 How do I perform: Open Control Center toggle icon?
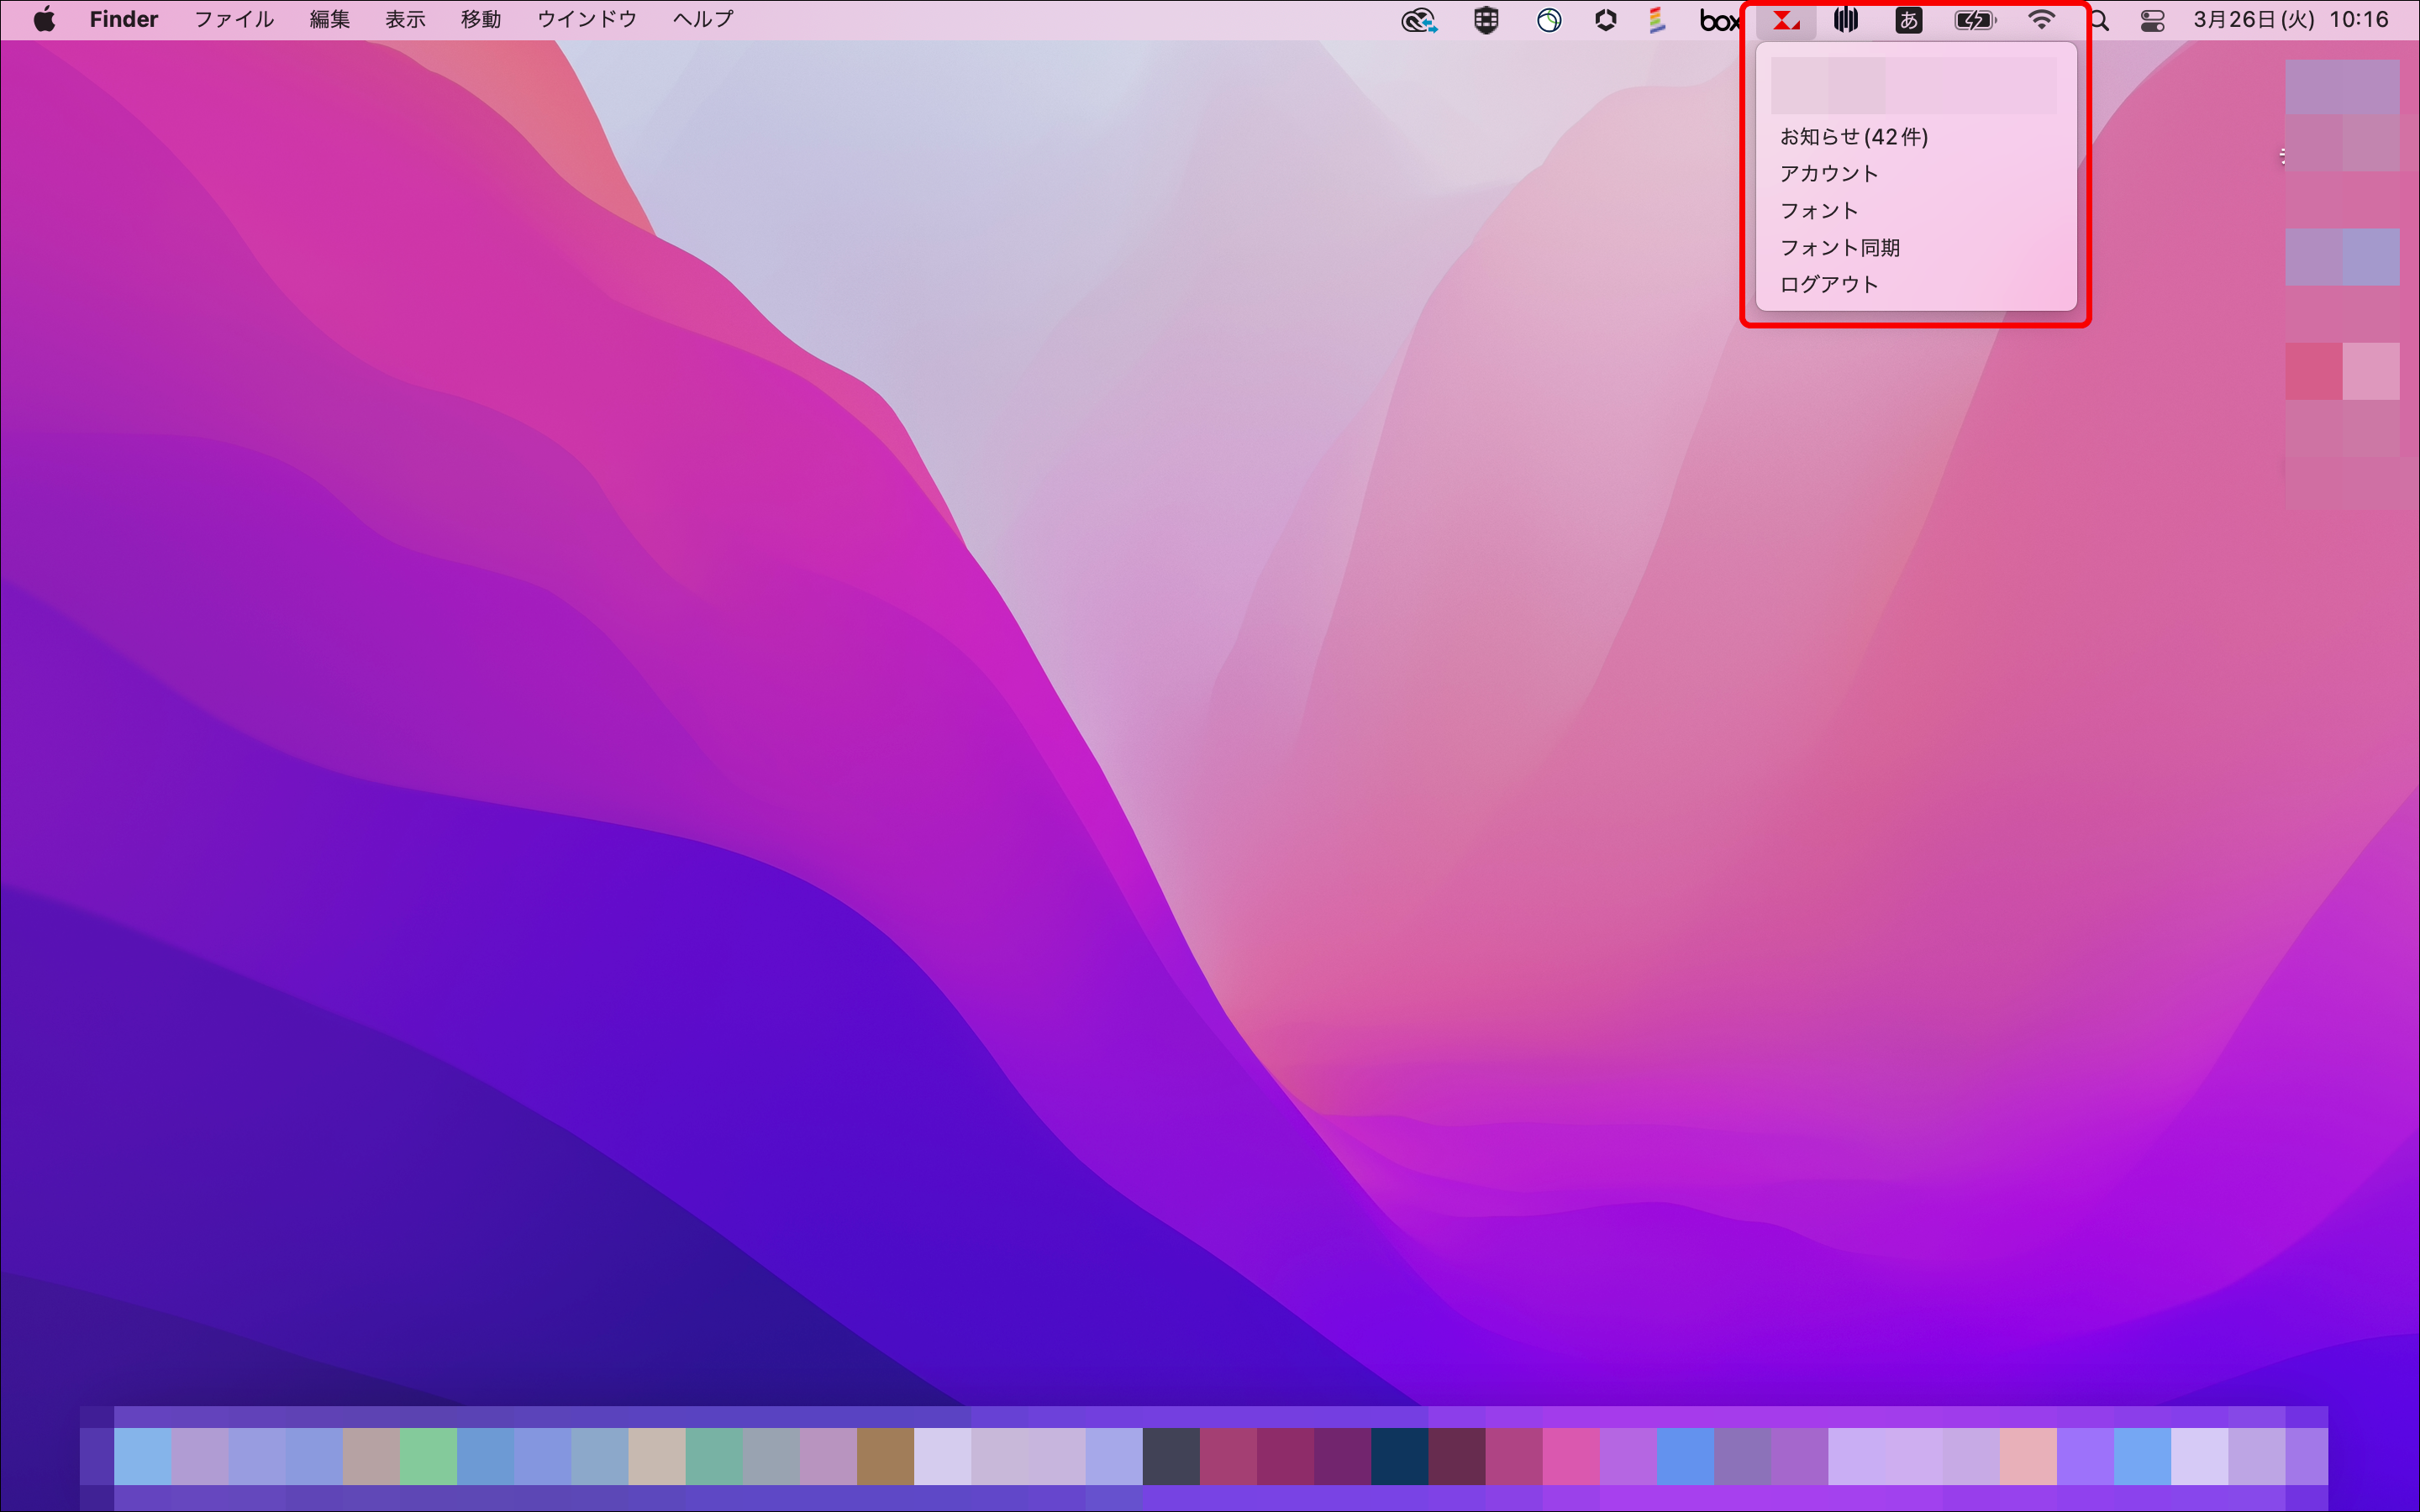pos(2152,20)
